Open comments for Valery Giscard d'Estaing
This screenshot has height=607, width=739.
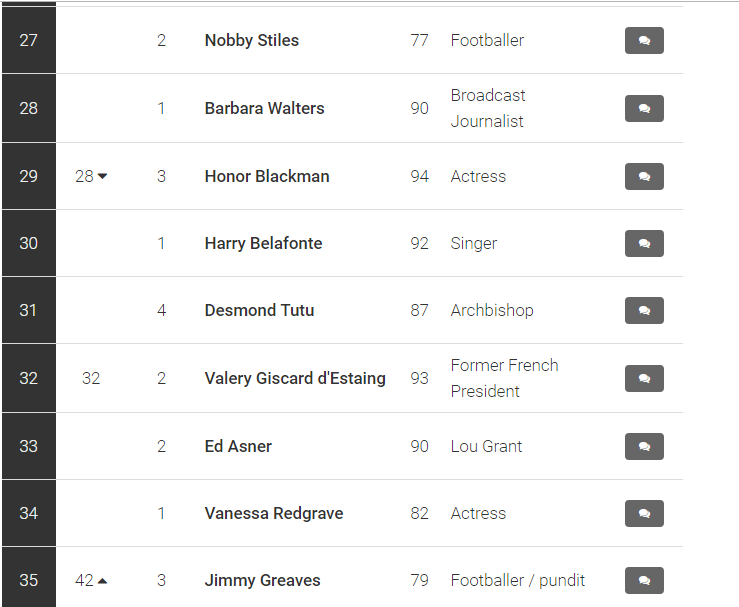(644, 378)
